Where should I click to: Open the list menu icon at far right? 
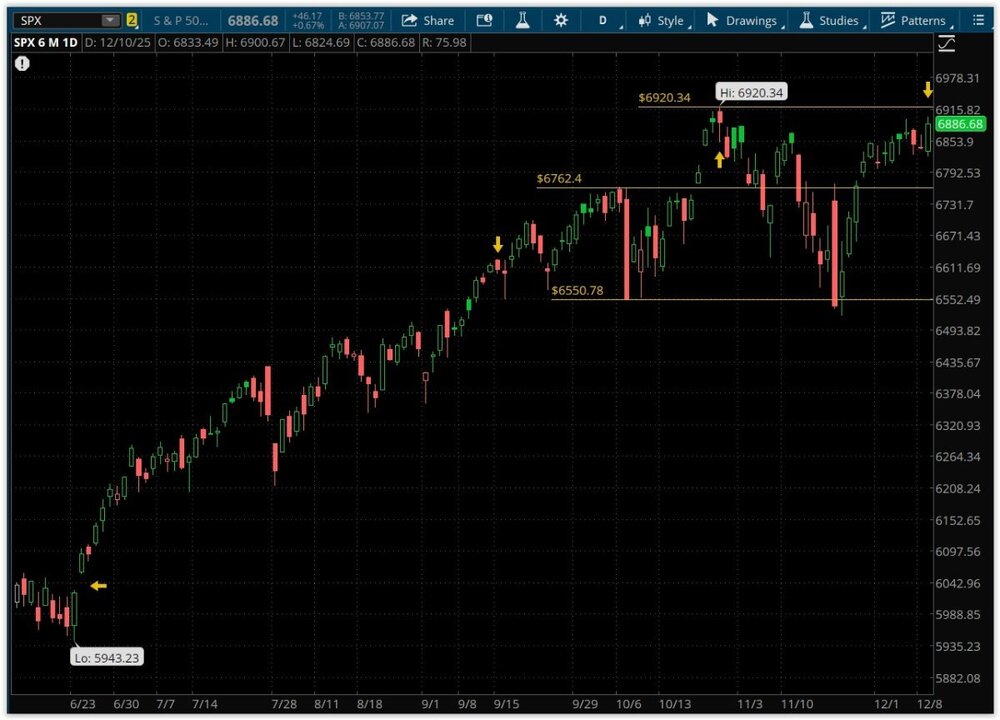pyautogui.click(x=978, y=20)
